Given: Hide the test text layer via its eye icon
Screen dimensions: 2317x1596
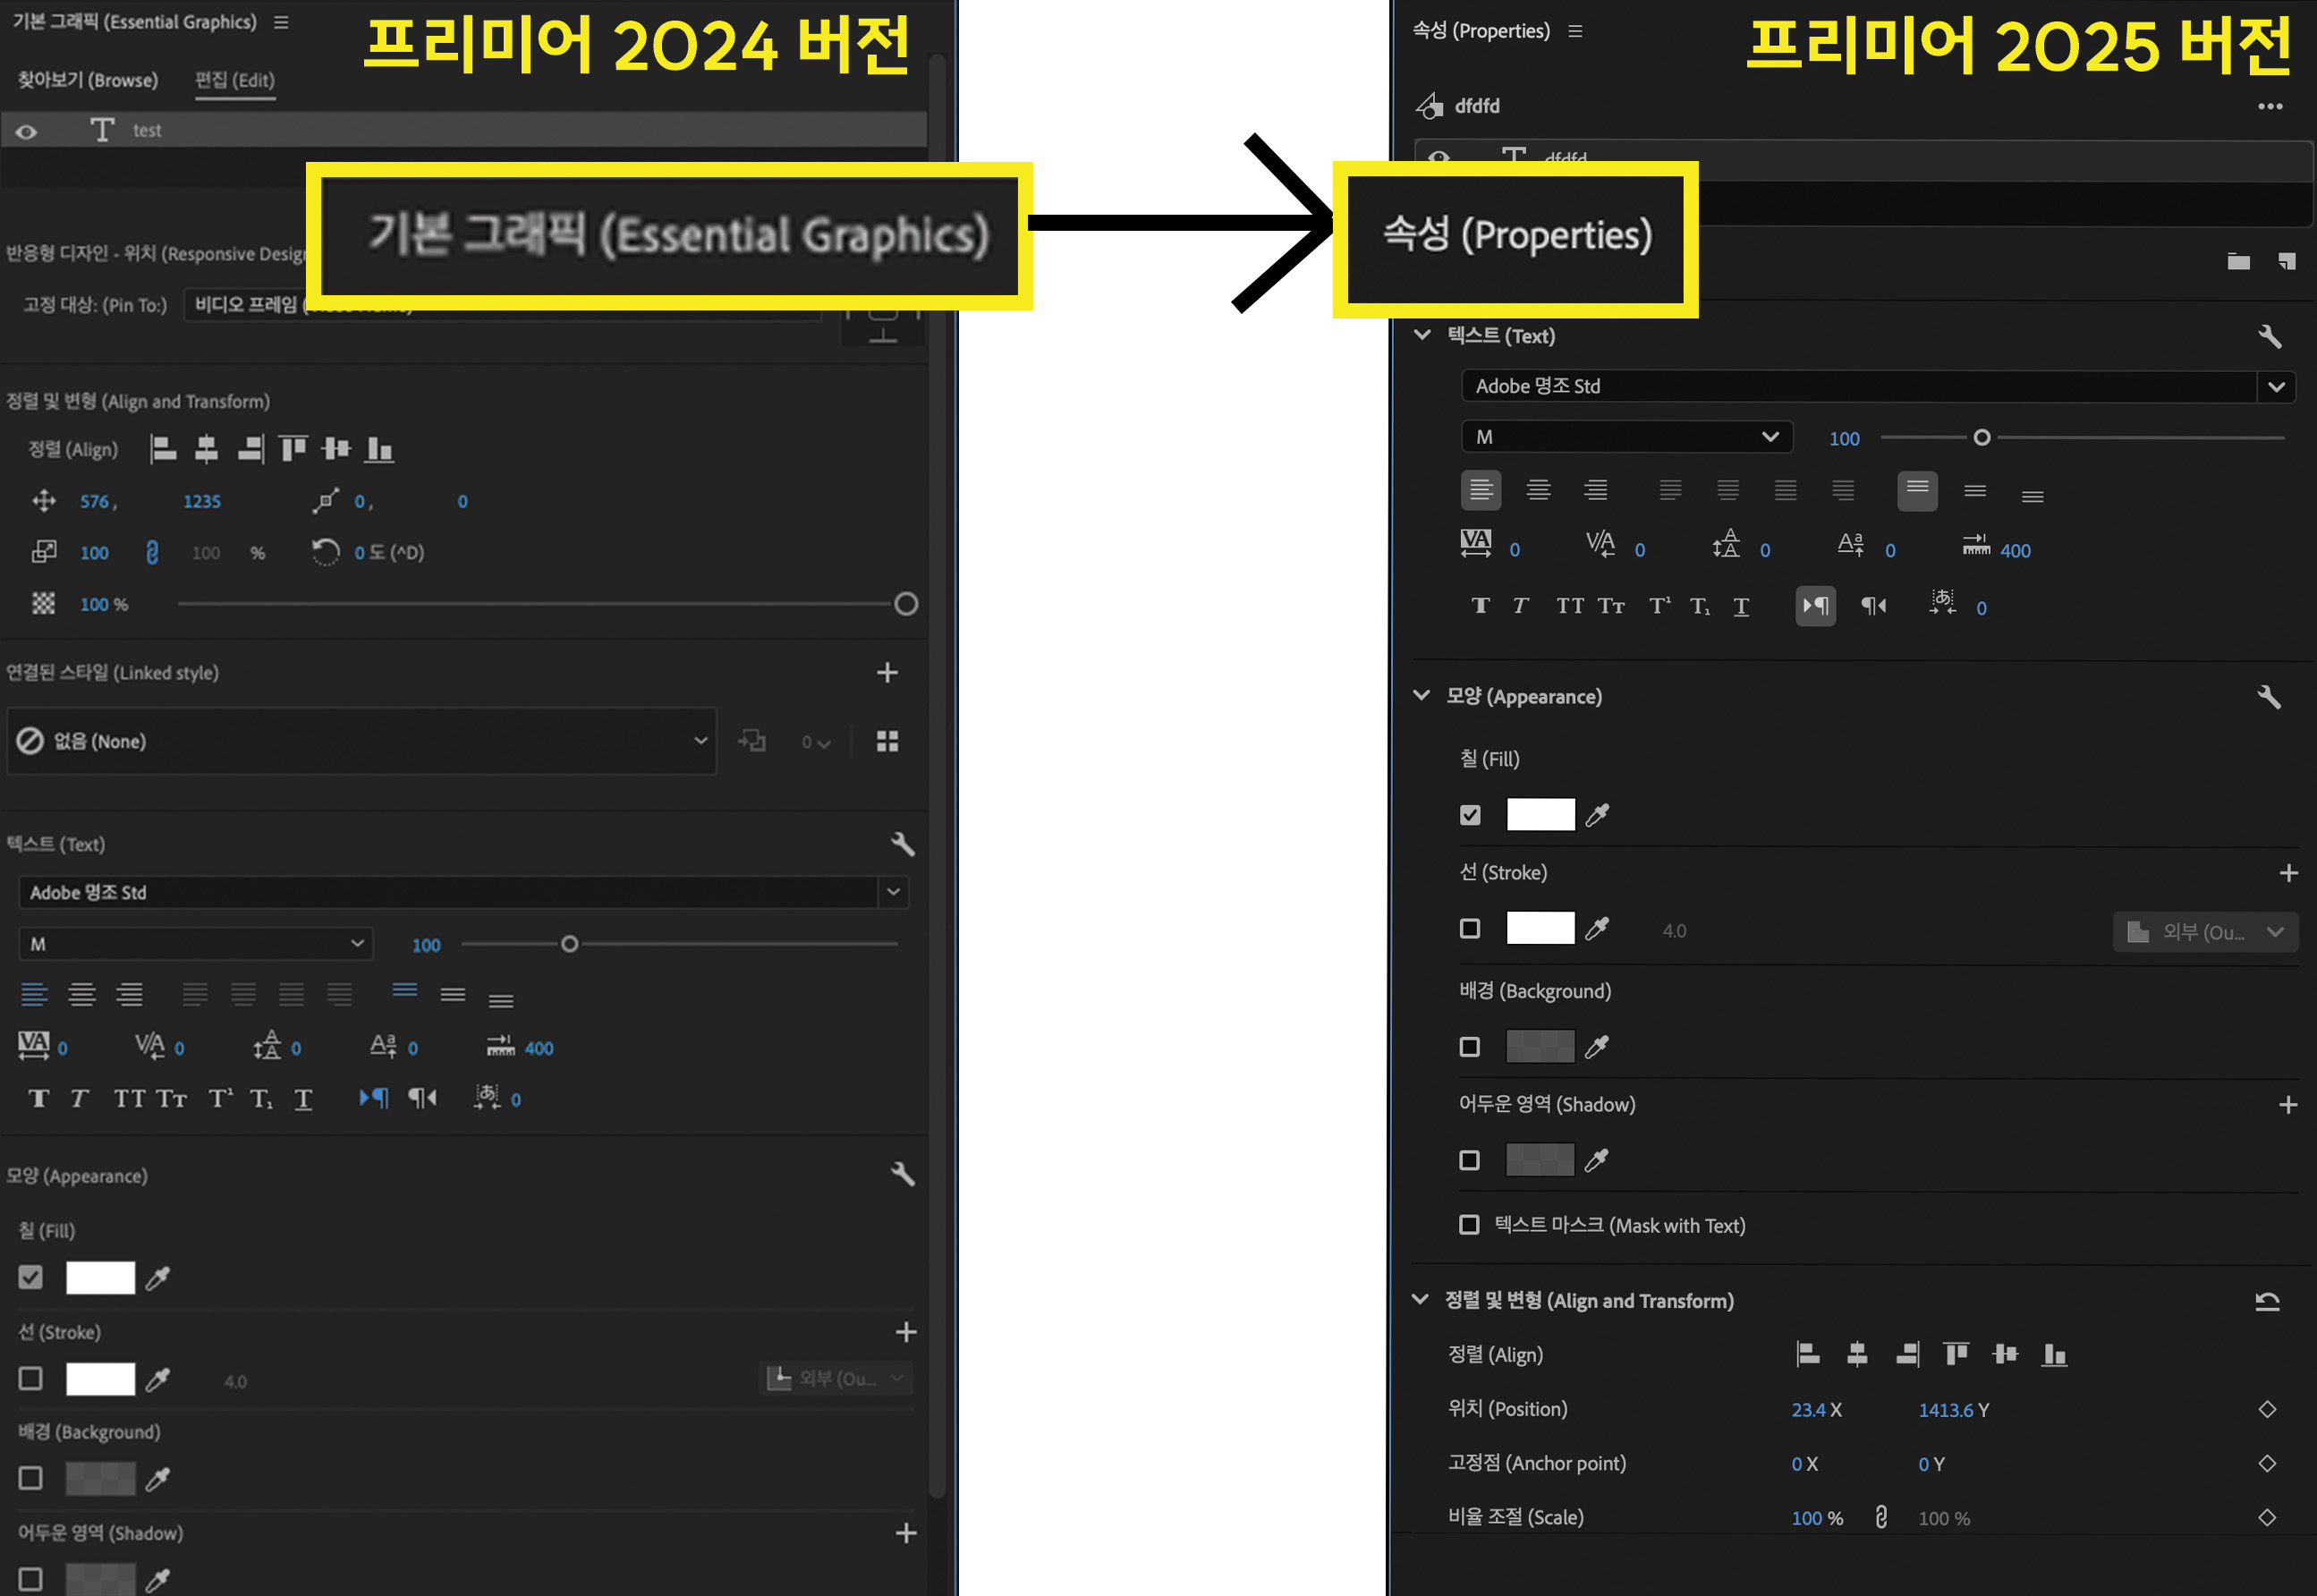Looking at the screenshot, I should pos(27,131).
